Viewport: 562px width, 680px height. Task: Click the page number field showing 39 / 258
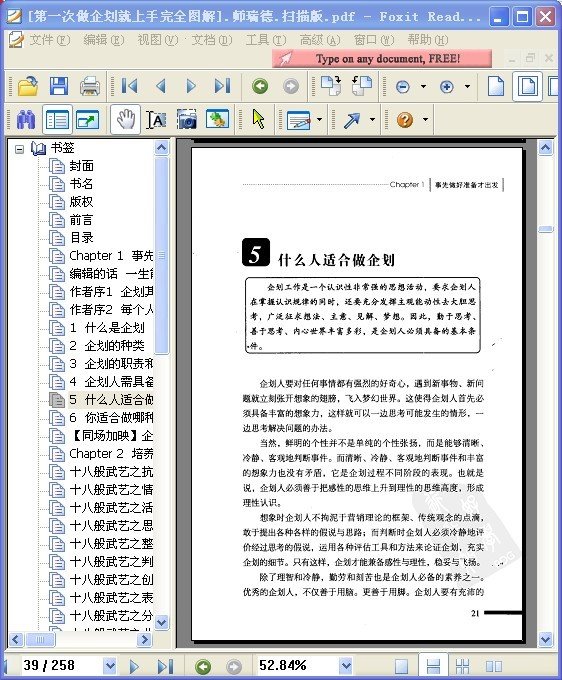61,665
